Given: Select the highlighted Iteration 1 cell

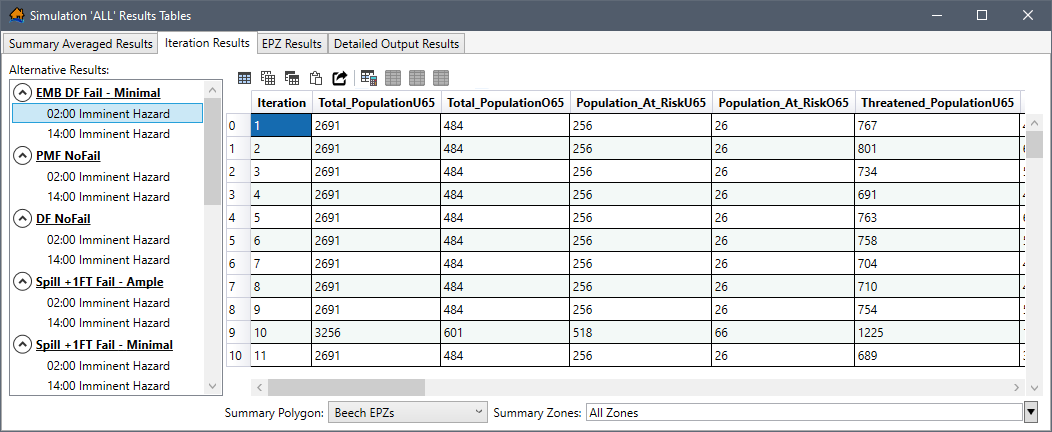Looking at the screenshot, I should pyautogui.click(x=281, y=125).
